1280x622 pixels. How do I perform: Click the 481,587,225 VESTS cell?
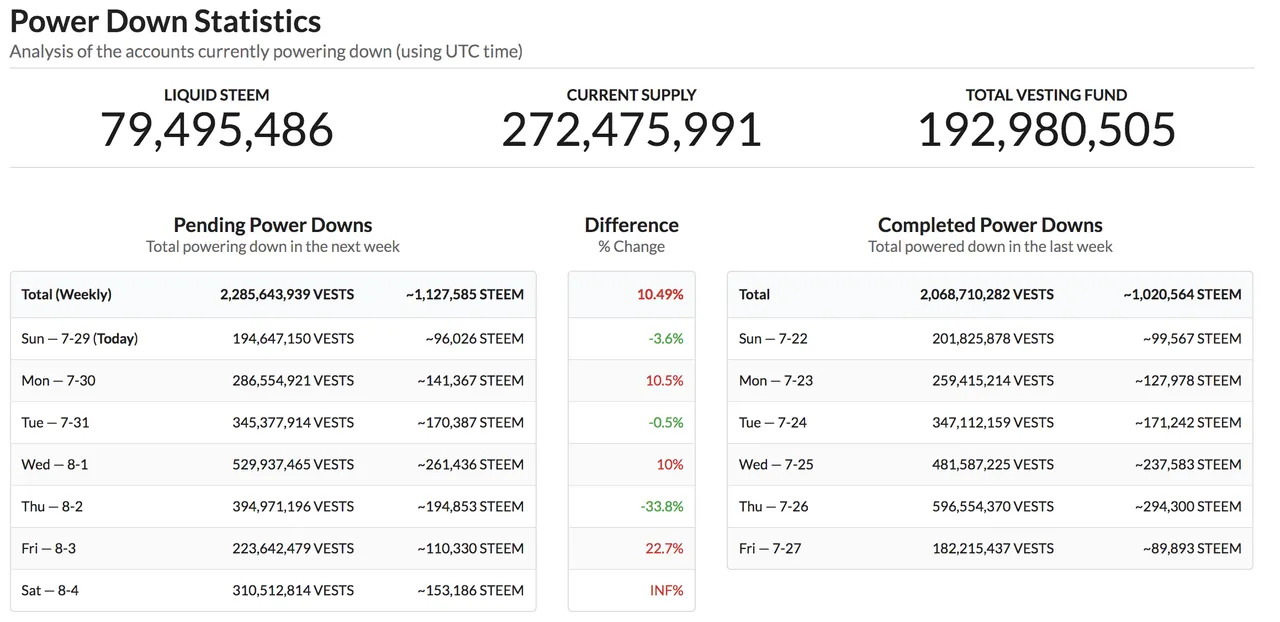coord(993,464)
